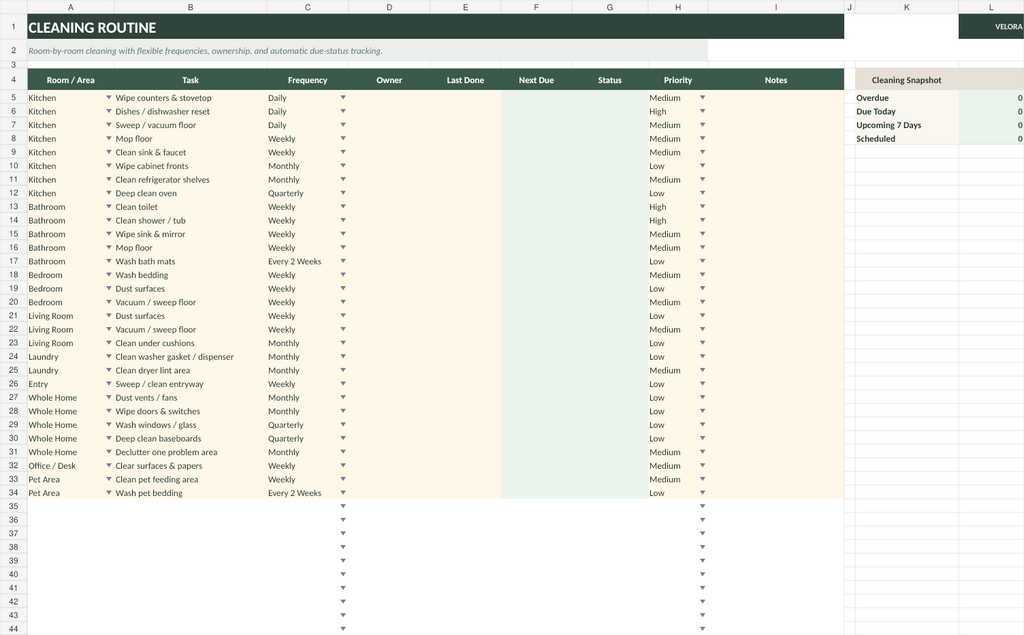1024x635 pixels.
Task: Click the VELORA label cell
Action: 991,27
